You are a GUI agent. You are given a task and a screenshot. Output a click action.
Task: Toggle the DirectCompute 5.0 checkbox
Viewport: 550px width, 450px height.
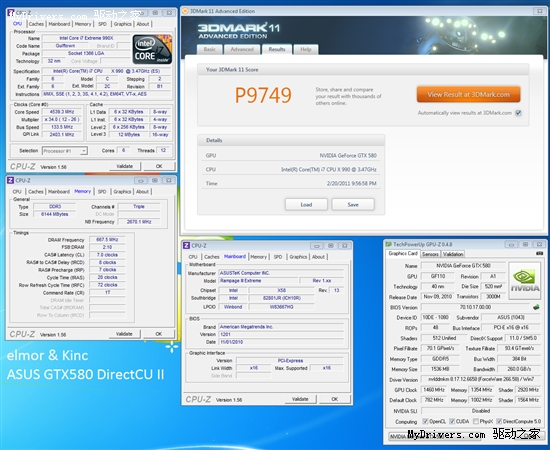499,421
